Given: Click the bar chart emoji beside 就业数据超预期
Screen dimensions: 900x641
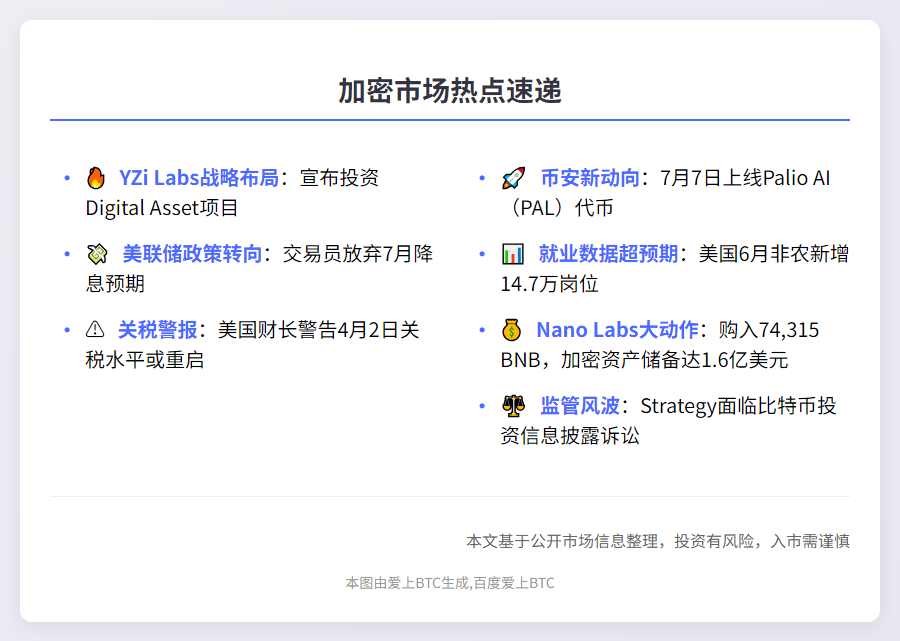Looking at the screenshot, I should click(x=513, y=254).
